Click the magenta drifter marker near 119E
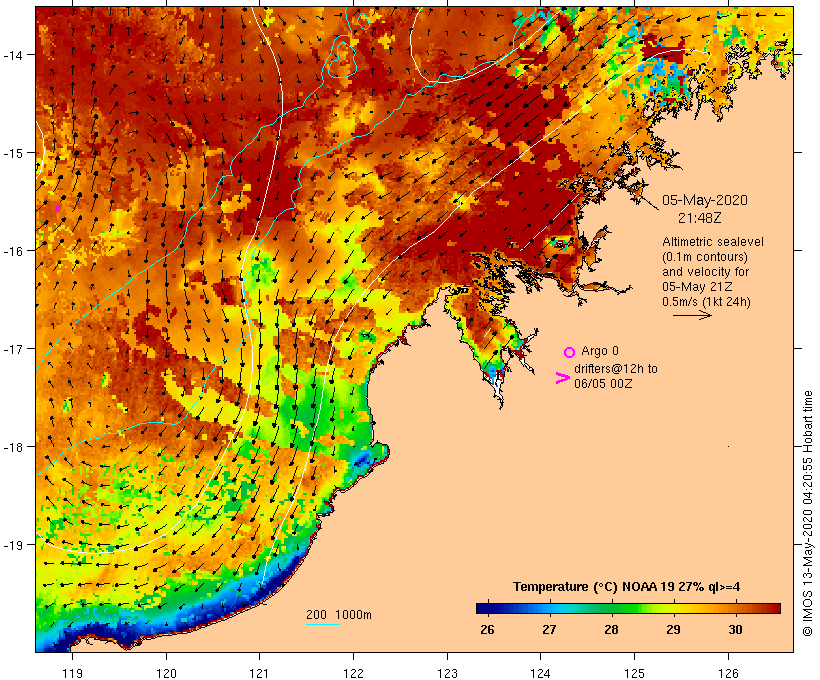 coord(58,208)
